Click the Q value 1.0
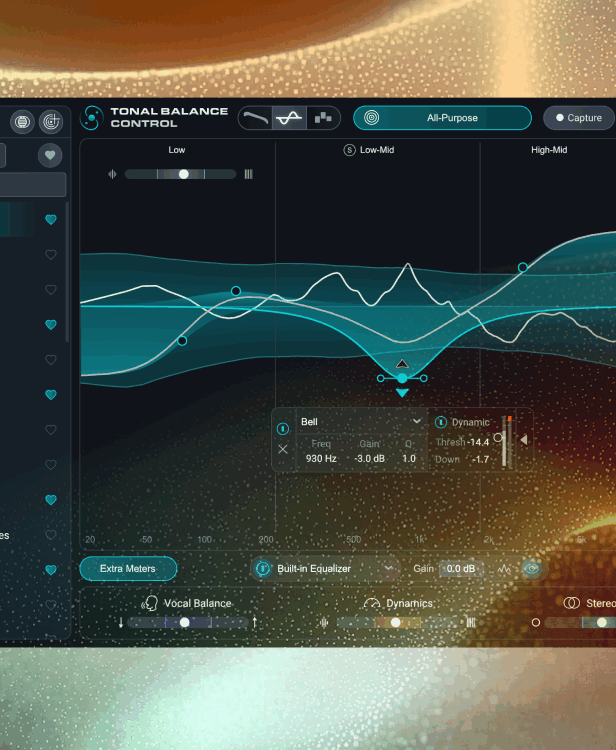The height and width of the screenshot is (750, 616). tap(409, 459)
